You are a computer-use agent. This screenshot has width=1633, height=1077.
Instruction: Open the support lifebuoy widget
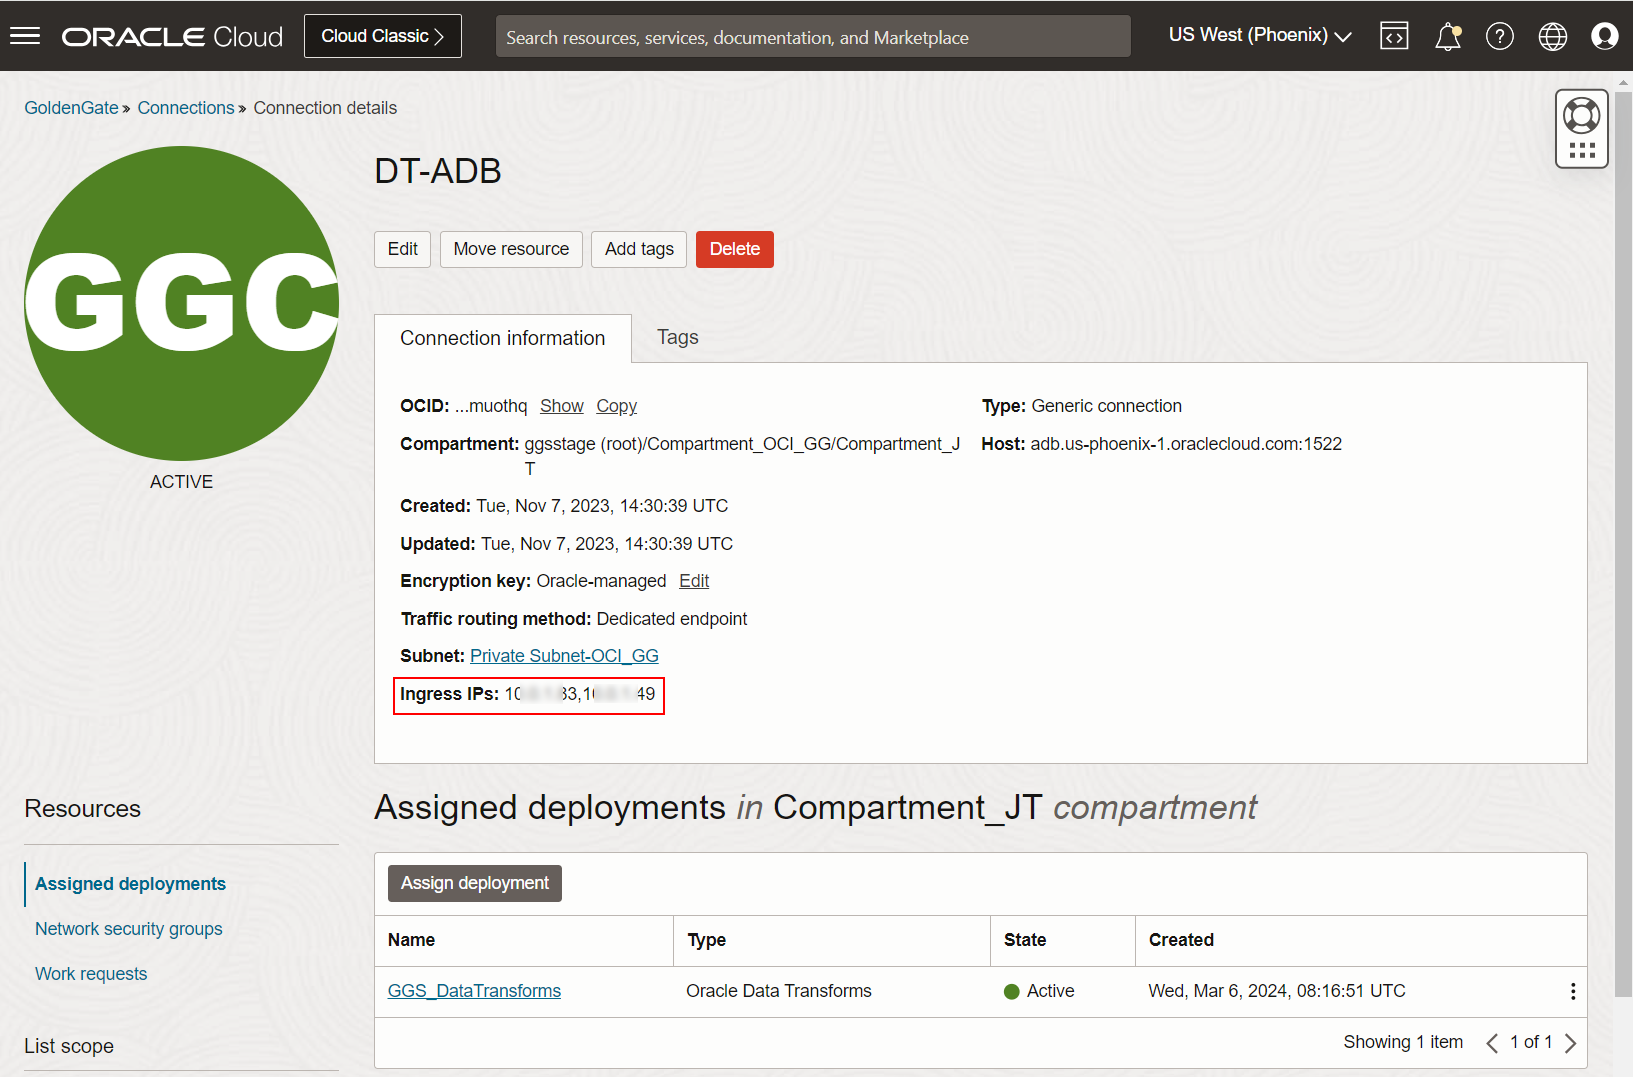click(x=1582, y=129)
